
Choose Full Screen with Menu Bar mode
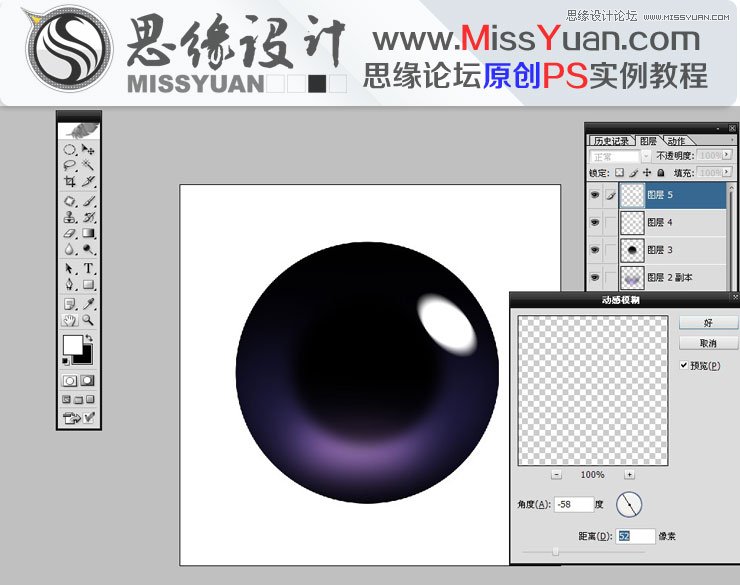point(78,400)
